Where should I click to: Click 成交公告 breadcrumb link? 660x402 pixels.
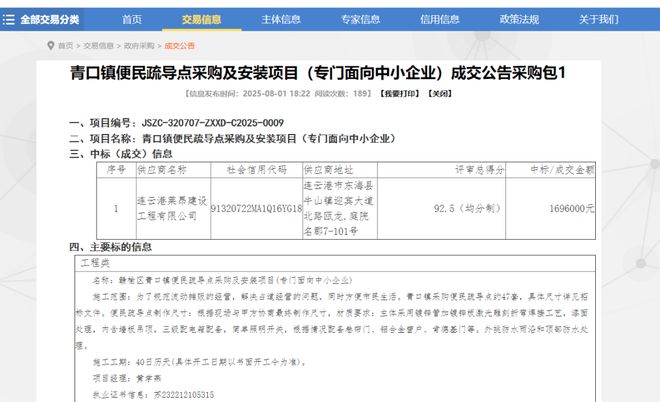point(179,45)
